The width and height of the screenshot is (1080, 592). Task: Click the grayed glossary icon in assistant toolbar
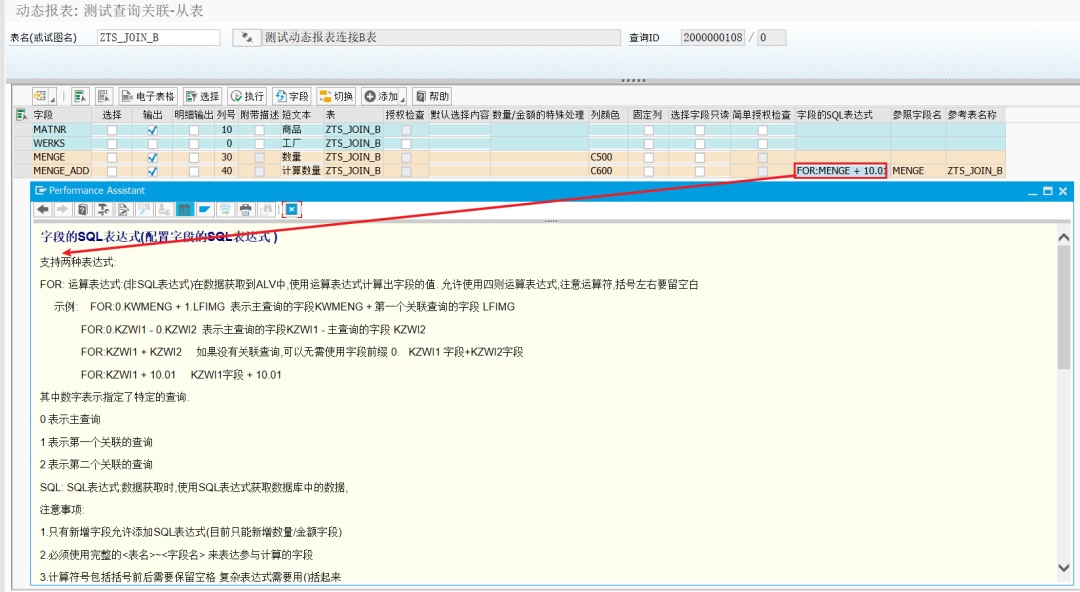pyautogui.click(x=144, y=210)
